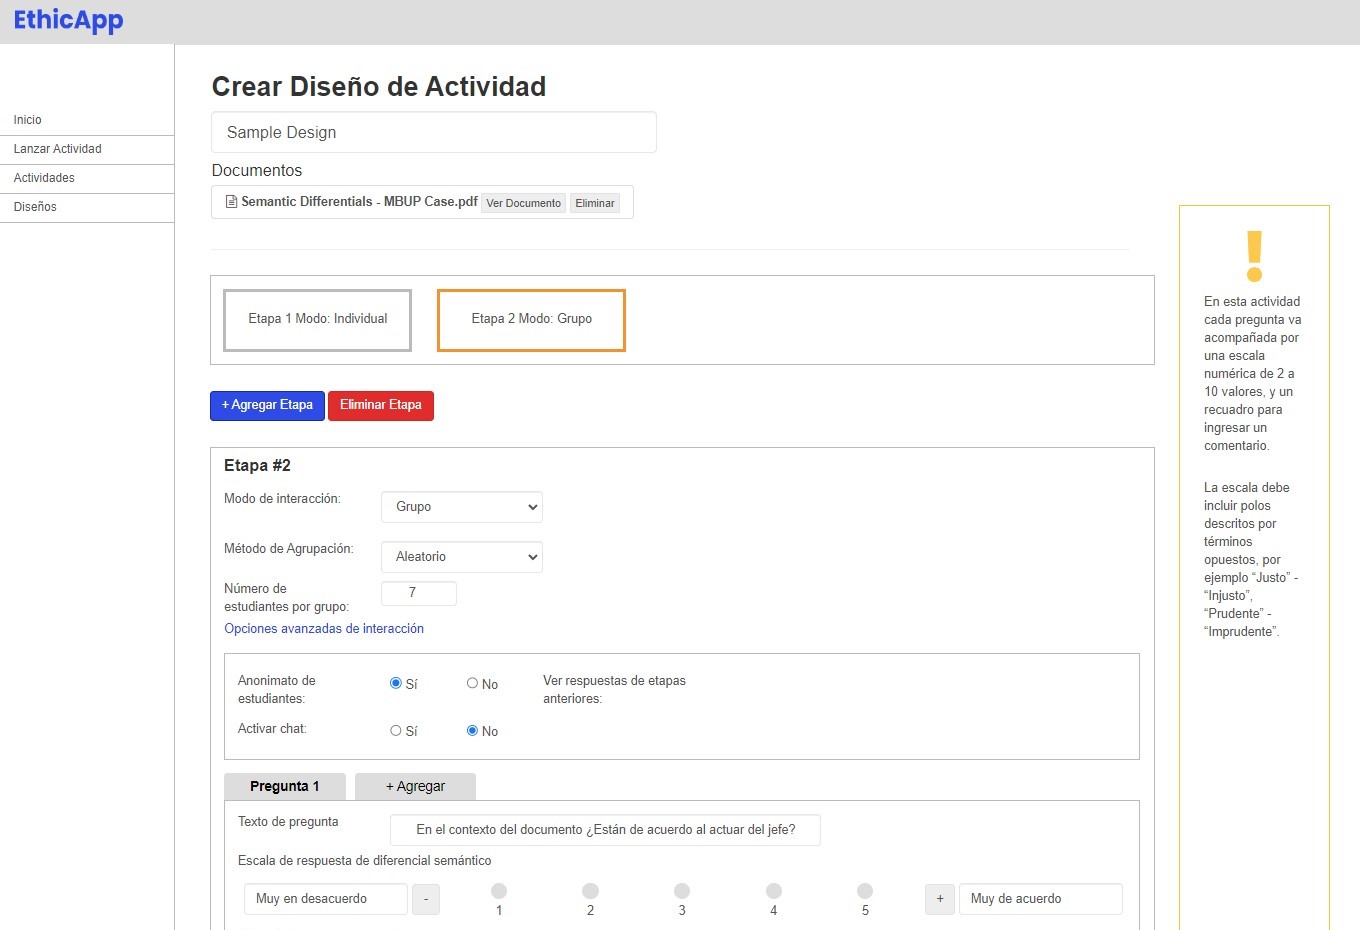The image size is (1360, 930).
Task: Click the plus button to extend scale
Action: click(x=940, y=899)
